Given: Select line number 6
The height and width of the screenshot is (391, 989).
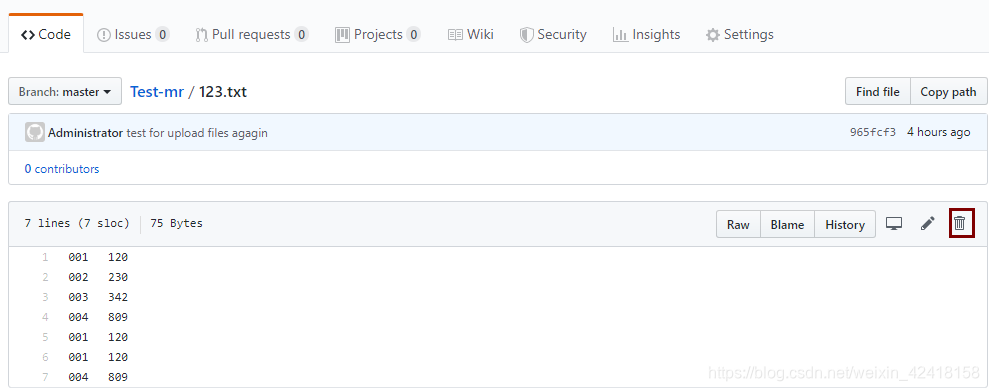Looking at the screenshot, I should point(45,358).
